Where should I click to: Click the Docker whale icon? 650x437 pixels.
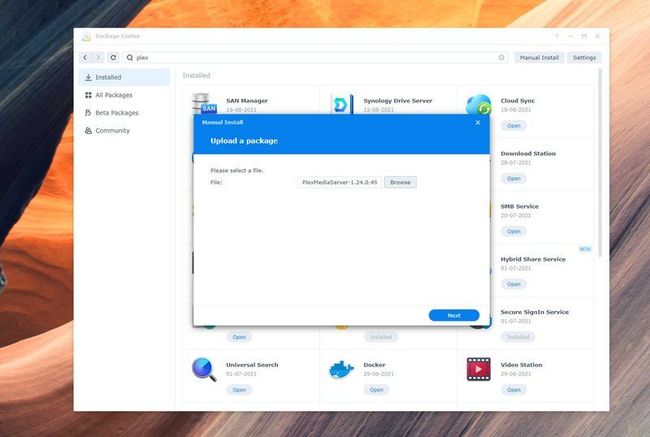point(341,369)
